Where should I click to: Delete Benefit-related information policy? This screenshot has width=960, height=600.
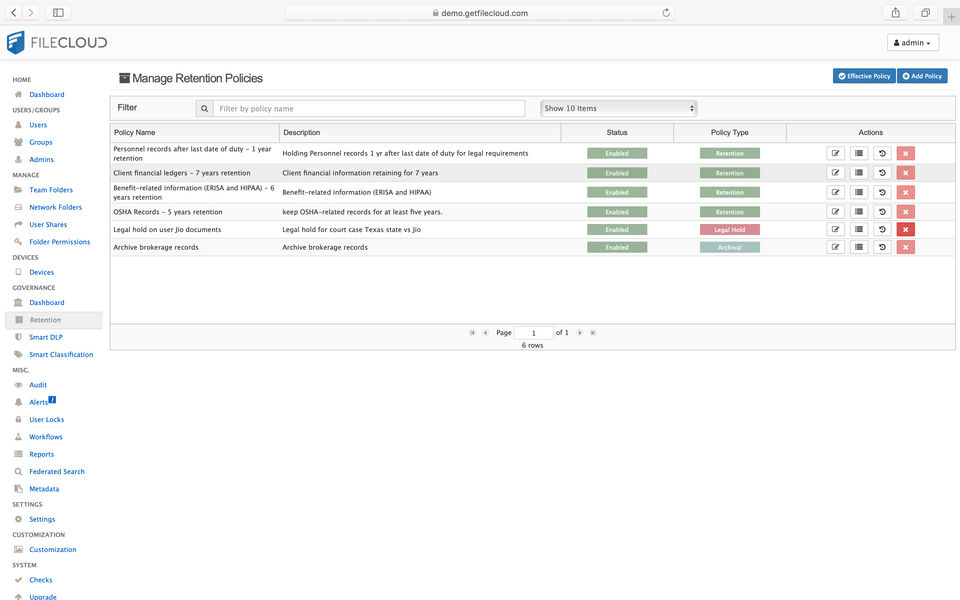coord(906,192)
